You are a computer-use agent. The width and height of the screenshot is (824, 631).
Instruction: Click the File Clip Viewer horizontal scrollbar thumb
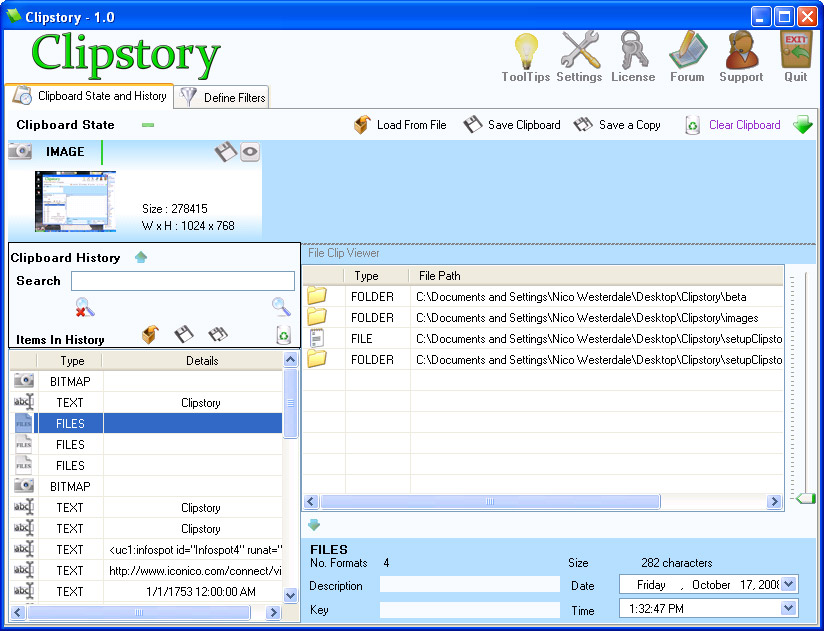click(x=490, y=502)
